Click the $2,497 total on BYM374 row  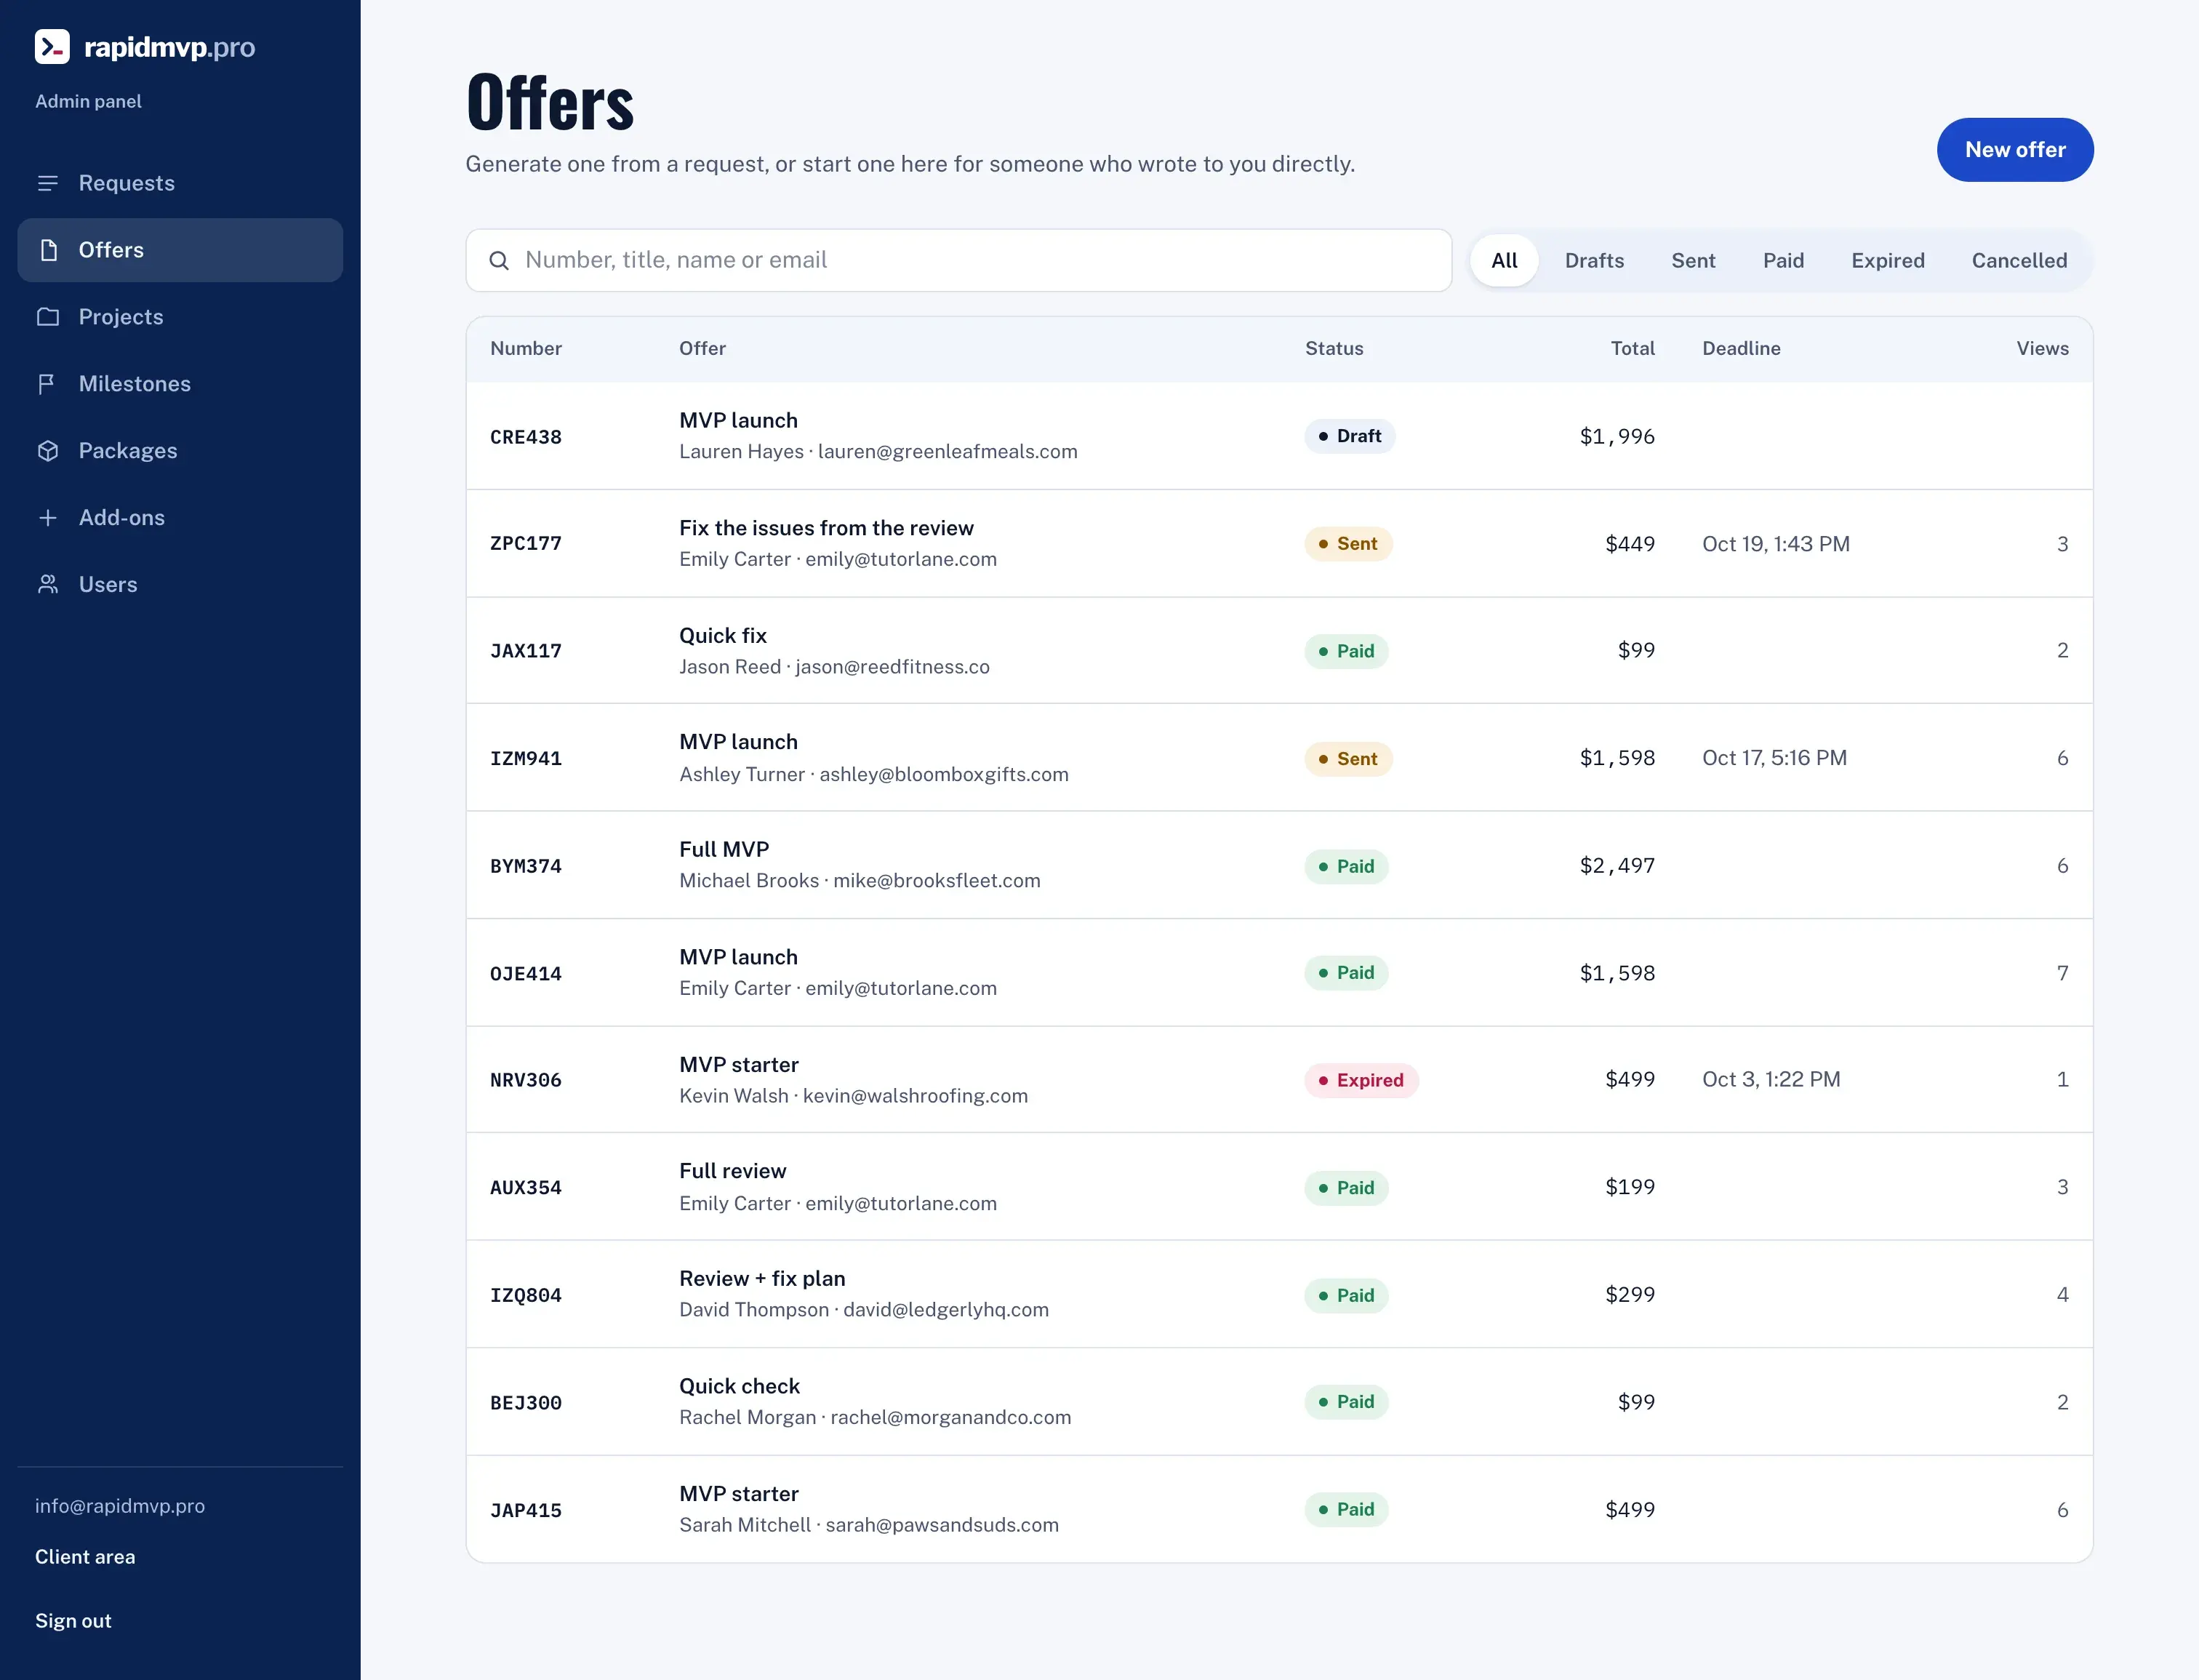click(x=1617, y=866)
